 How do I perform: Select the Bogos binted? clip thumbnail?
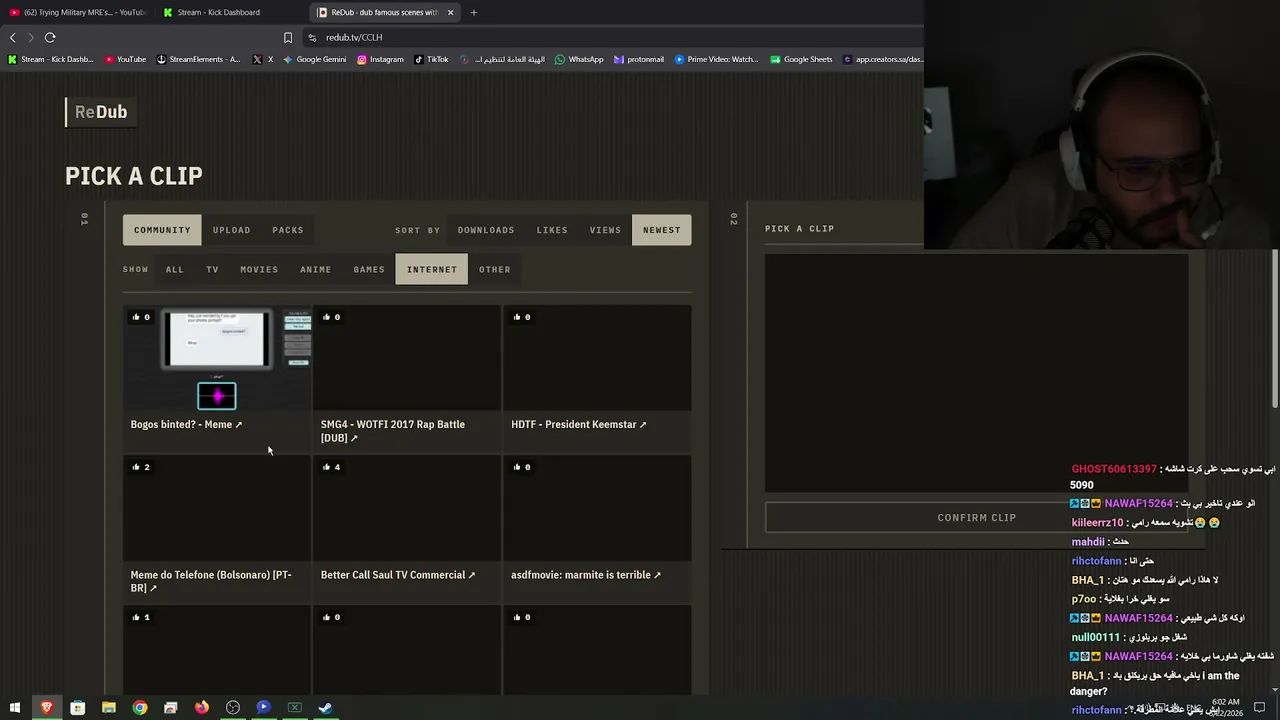point(217,358)
